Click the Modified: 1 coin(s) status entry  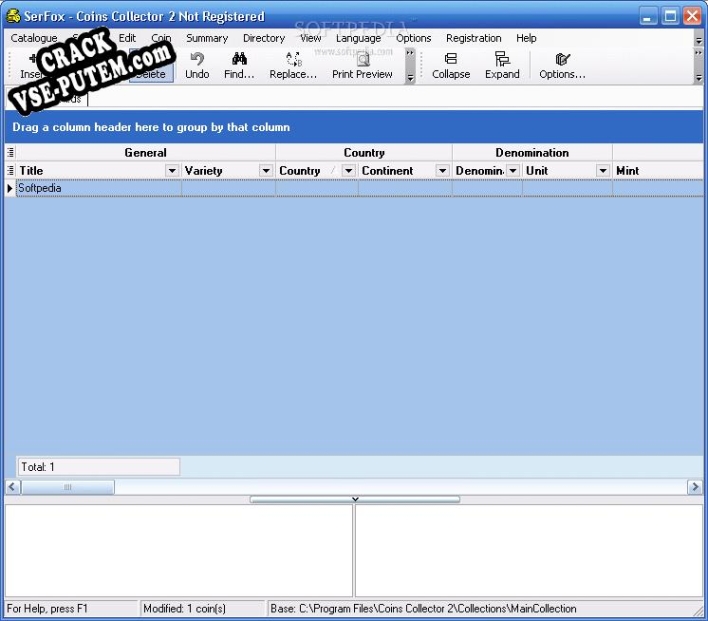coord(202,609)
